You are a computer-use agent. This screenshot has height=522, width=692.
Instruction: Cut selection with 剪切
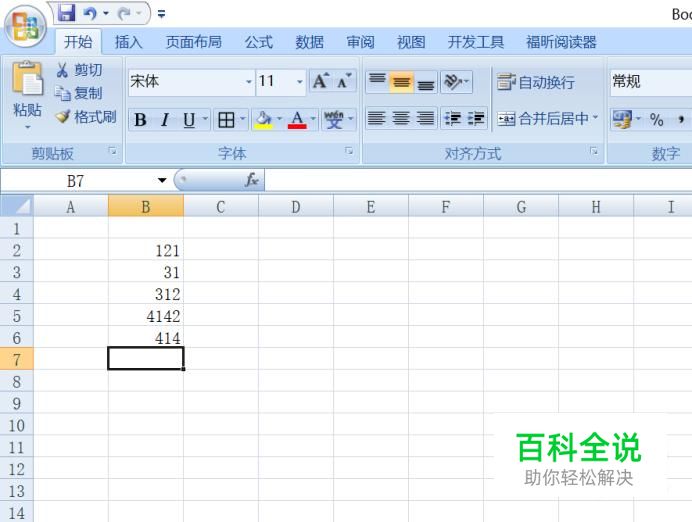tap(79, 70)
